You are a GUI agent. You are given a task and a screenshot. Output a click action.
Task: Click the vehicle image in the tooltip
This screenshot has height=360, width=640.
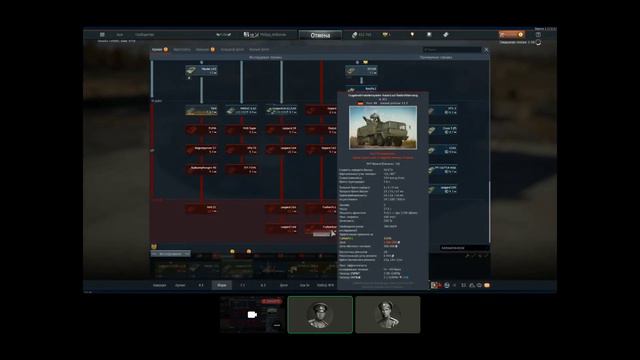[x=383, y=128]
